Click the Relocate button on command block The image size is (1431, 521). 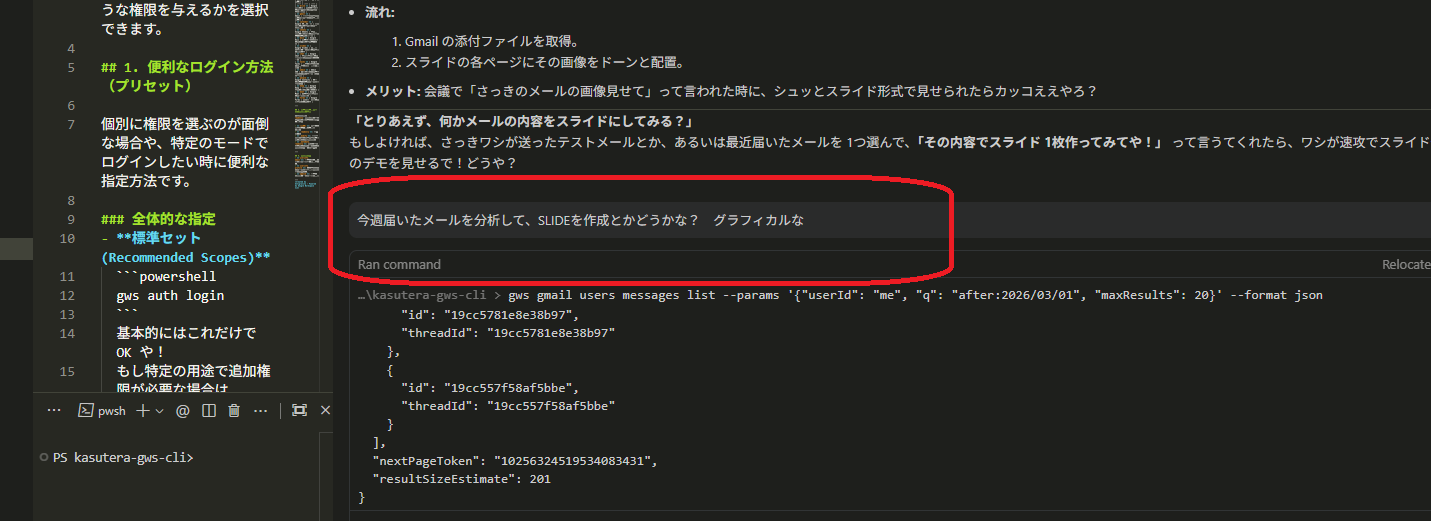[1405, 264]
